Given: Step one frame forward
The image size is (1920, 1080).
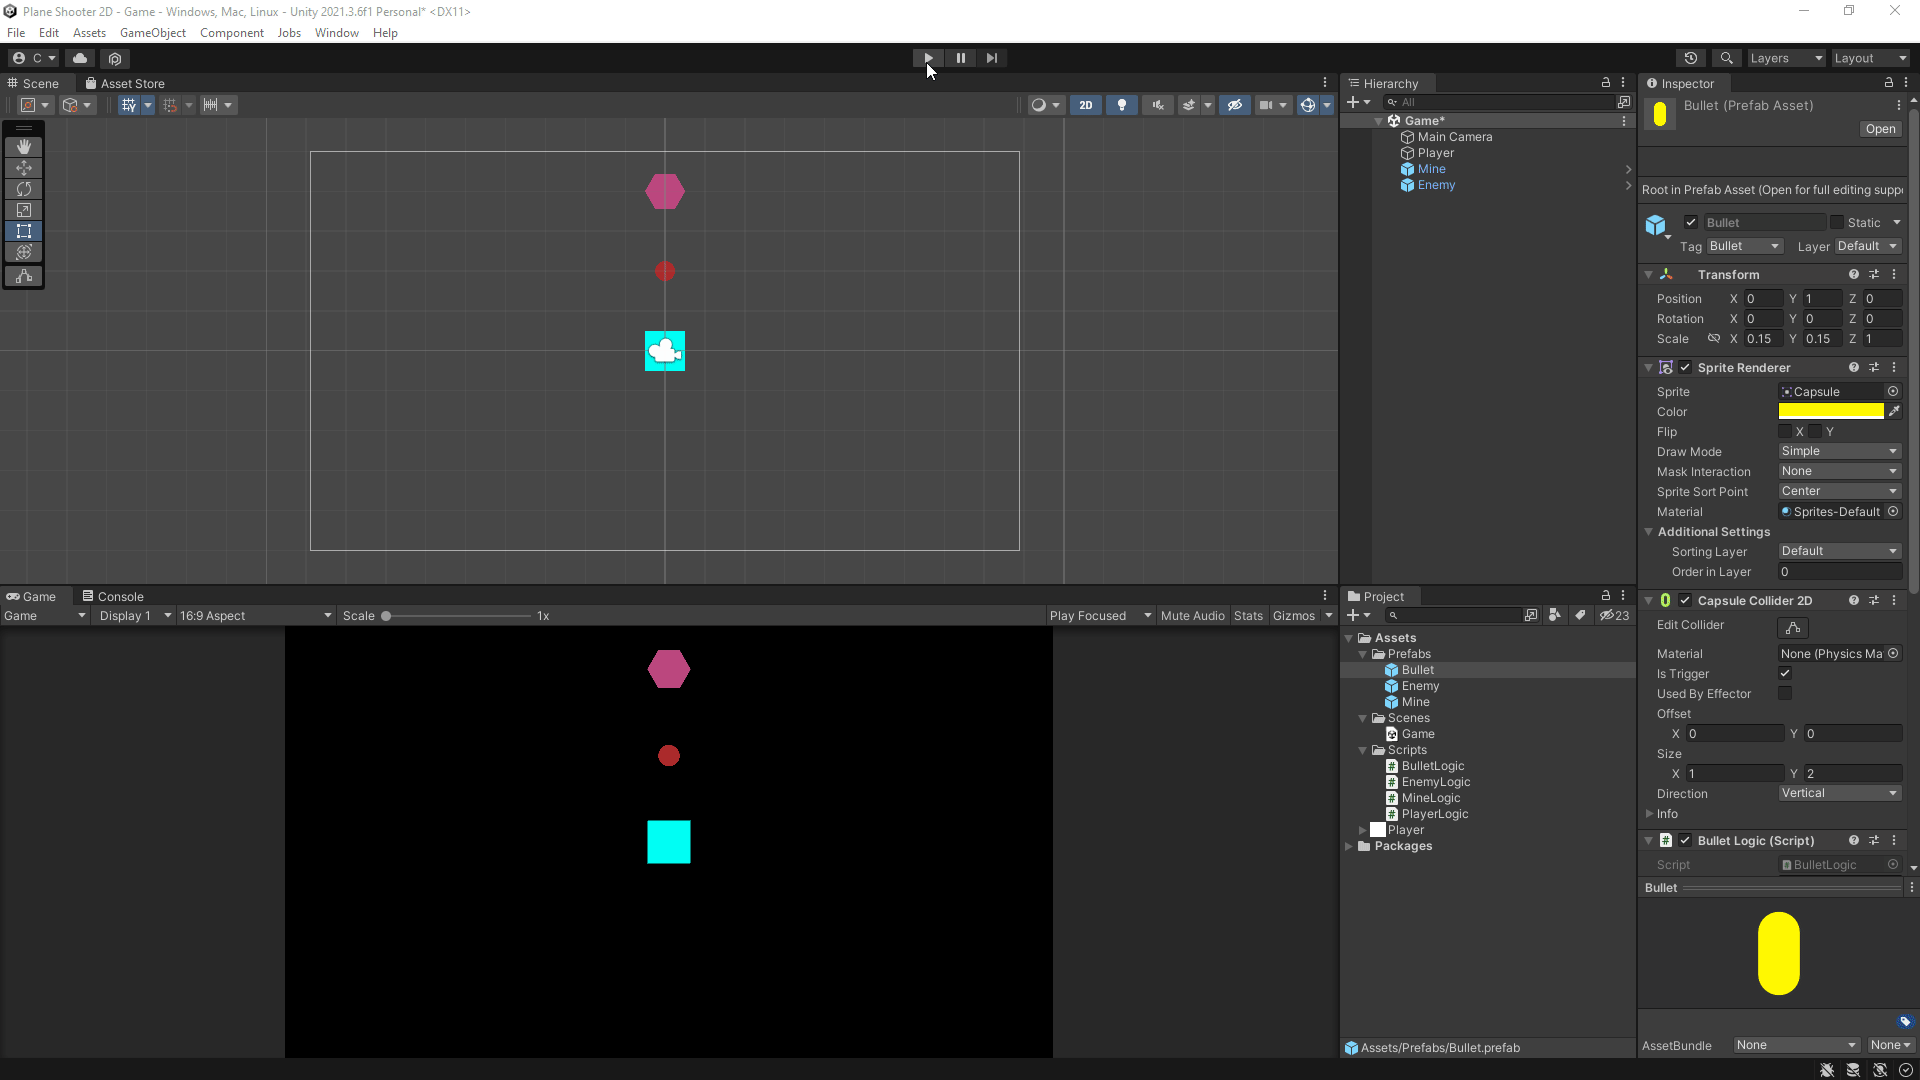Looking at the screenshot, I should click(x=991, y=57).
